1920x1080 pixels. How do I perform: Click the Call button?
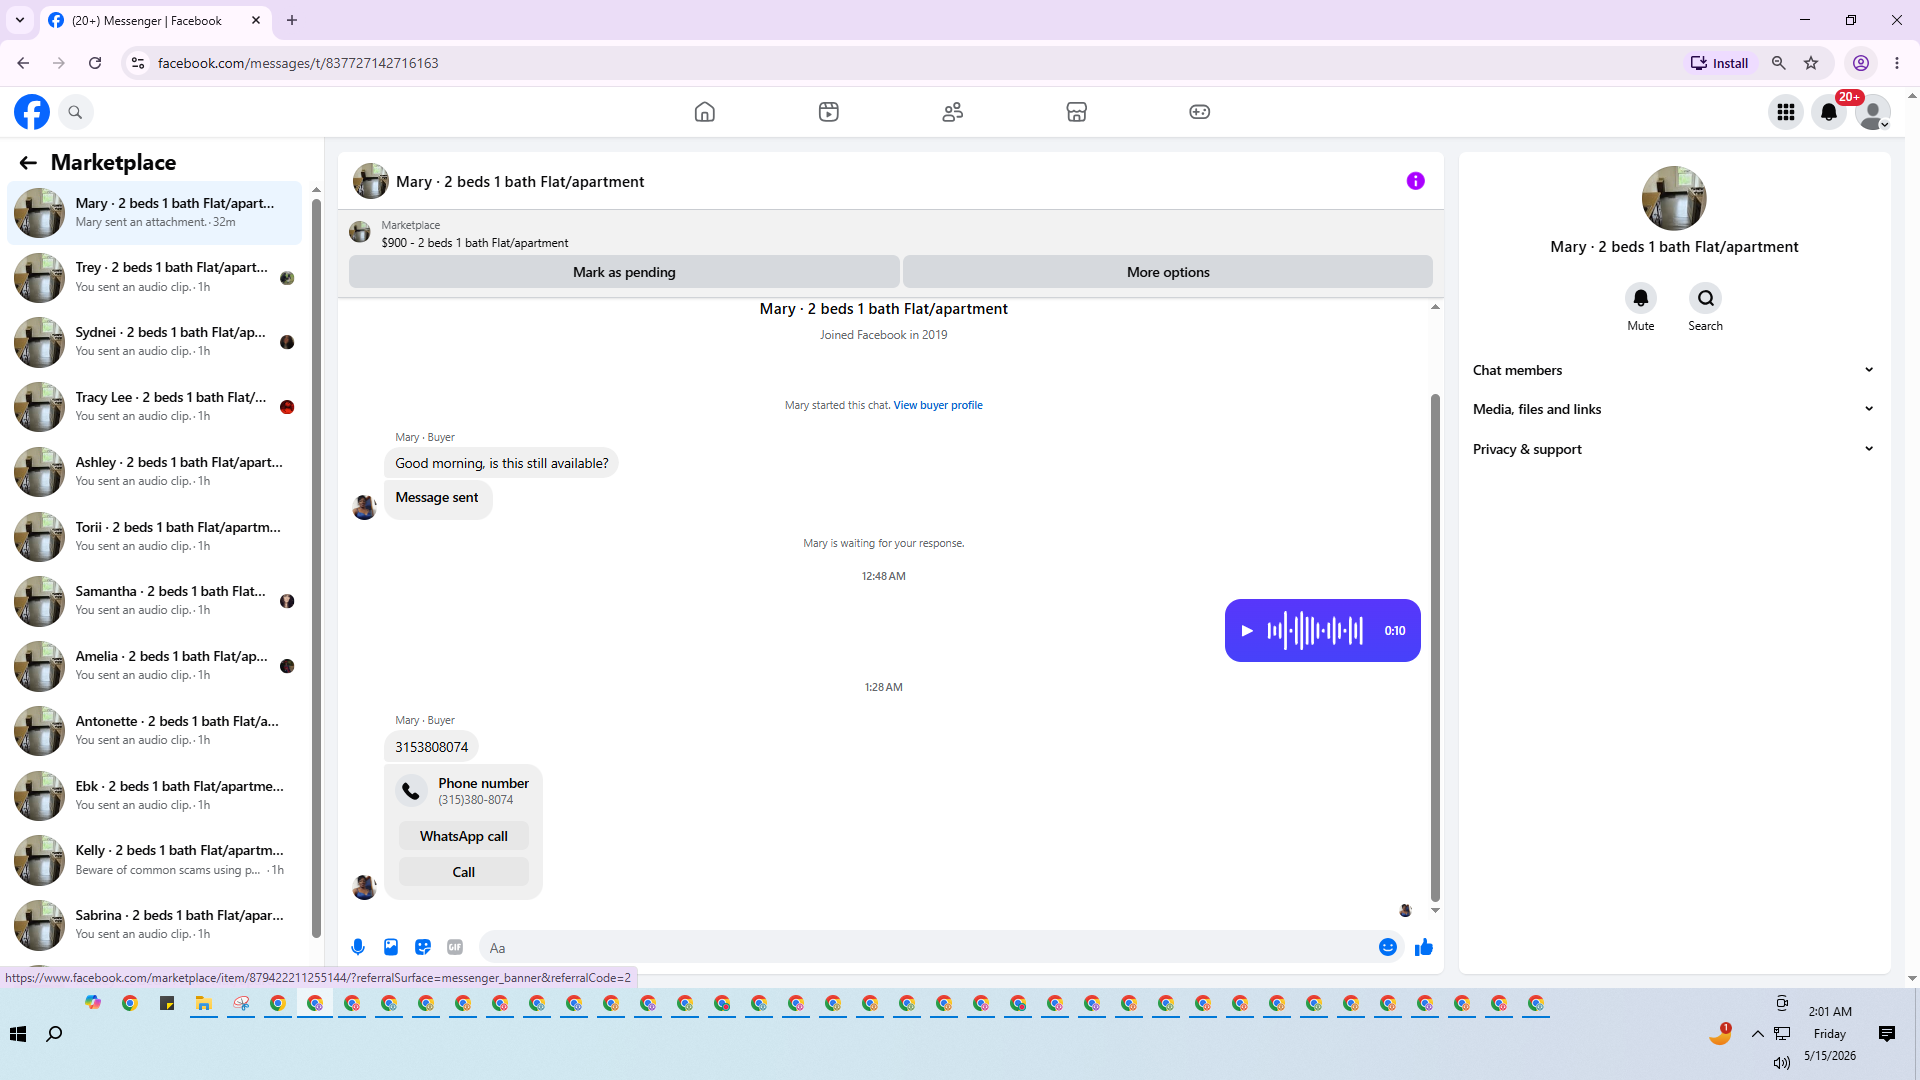464,872
